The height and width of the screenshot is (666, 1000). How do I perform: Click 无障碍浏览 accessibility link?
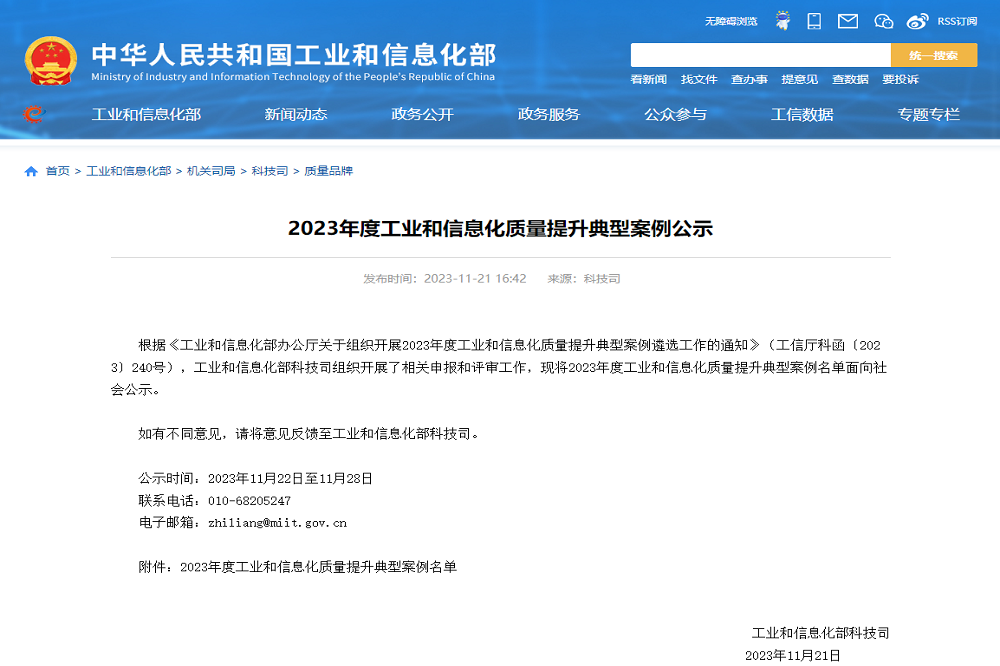coord(731,21)
